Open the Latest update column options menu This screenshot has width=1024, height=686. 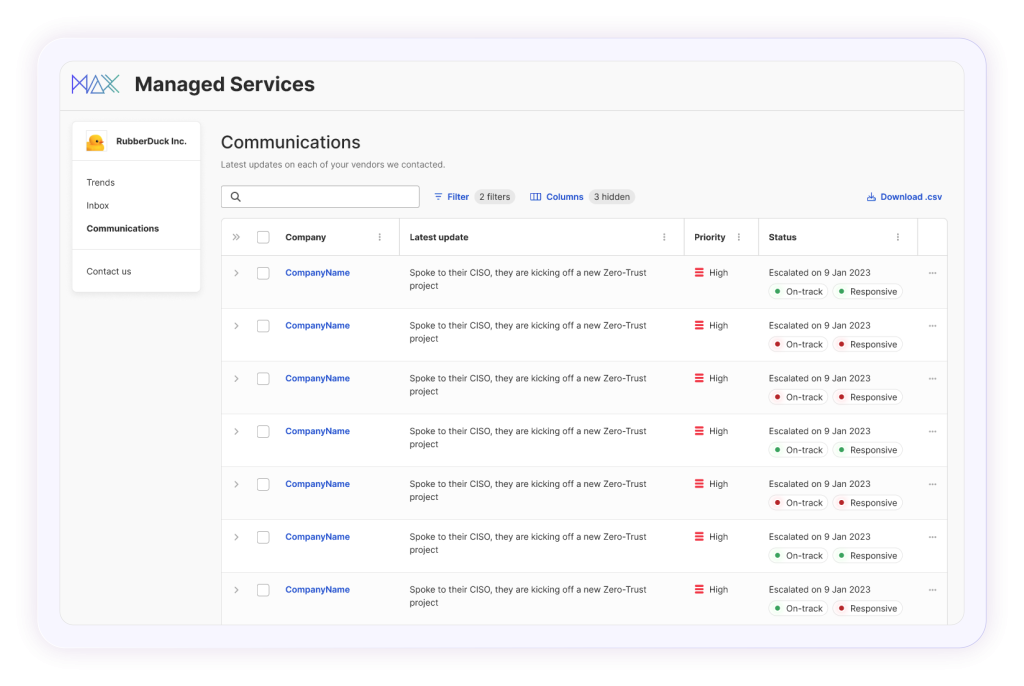click(664, 237)
